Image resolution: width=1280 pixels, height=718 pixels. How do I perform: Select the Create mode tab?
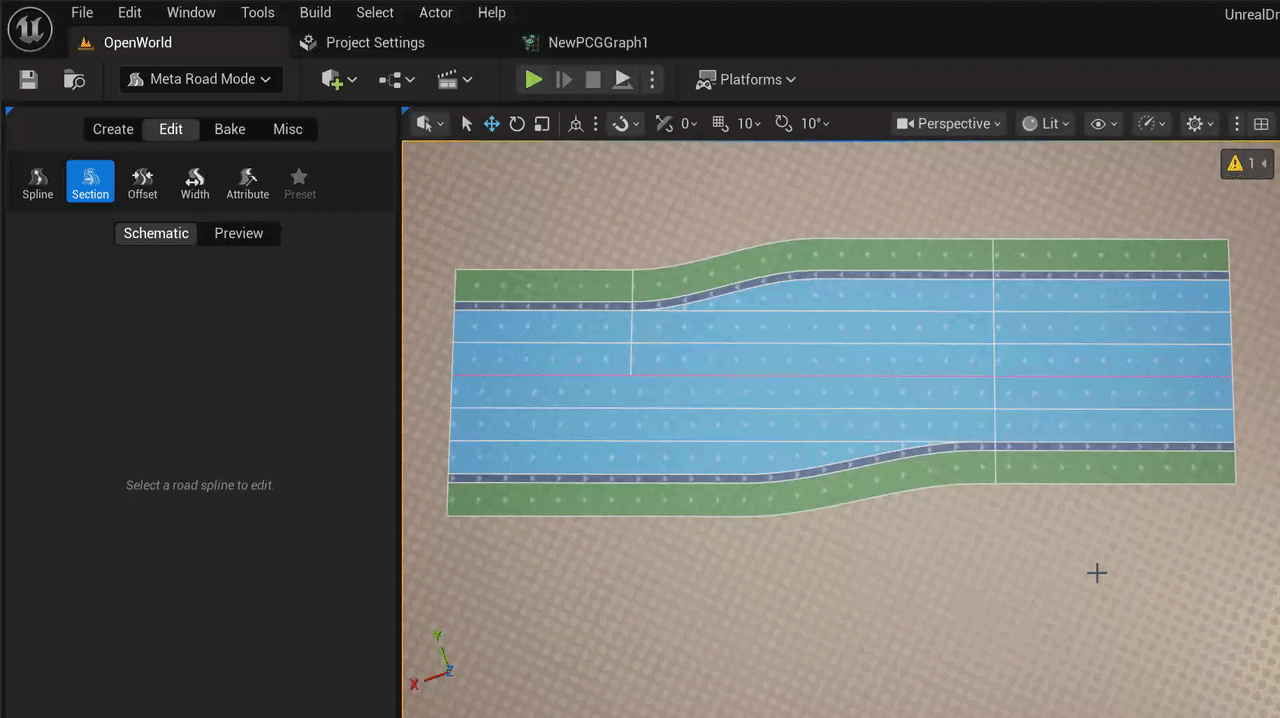pyautogui.click(x=113, y=129)
